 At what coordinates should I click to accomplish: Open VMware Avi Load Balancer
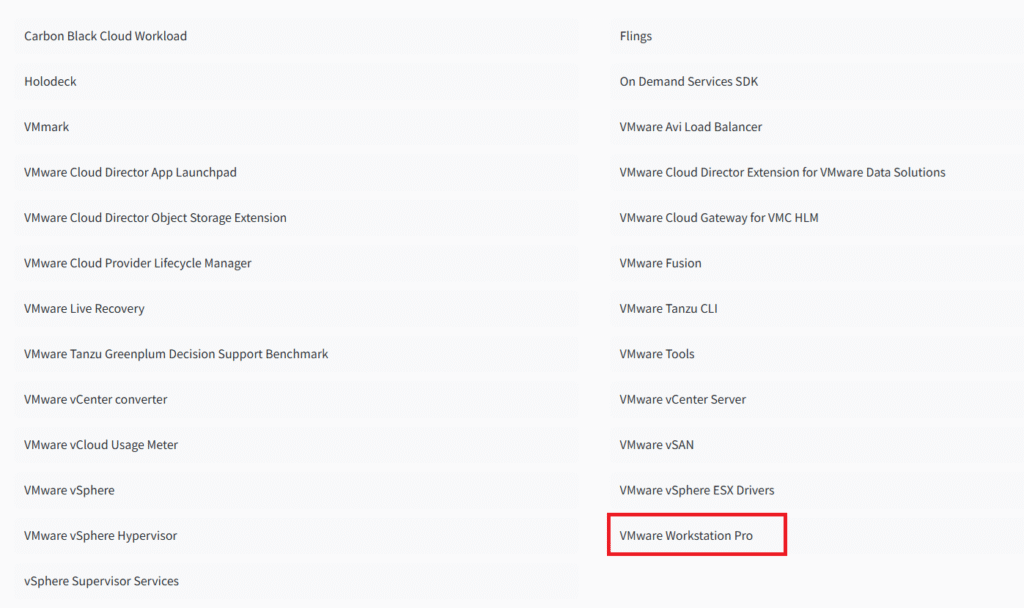[690, 127]
